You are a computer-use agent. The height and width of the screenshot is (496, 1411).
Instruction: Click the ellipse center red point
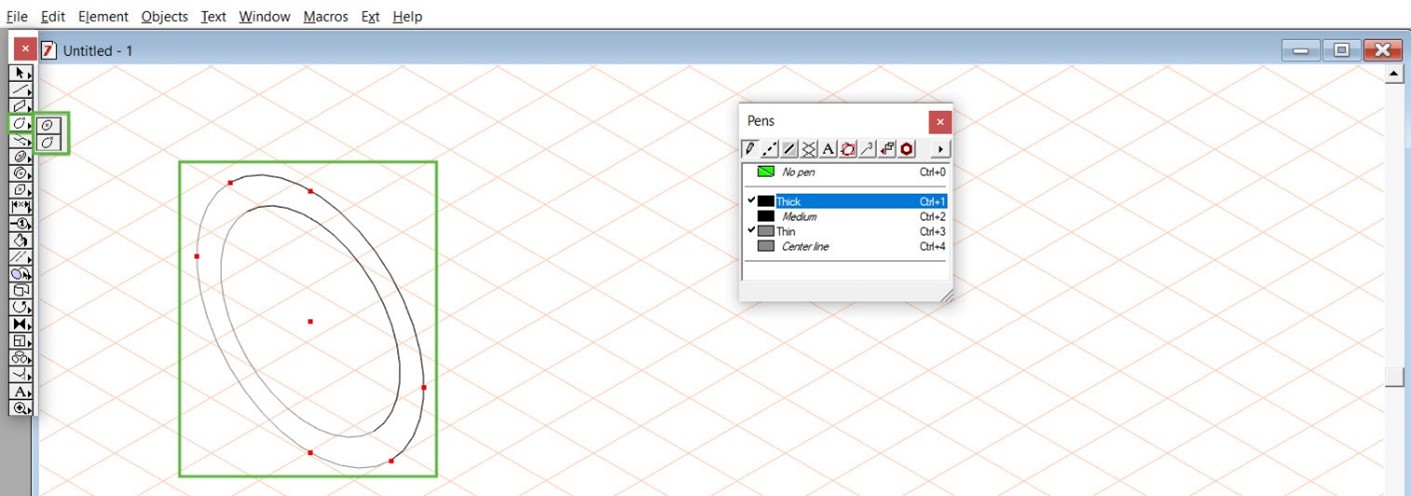tap(310, 321)
